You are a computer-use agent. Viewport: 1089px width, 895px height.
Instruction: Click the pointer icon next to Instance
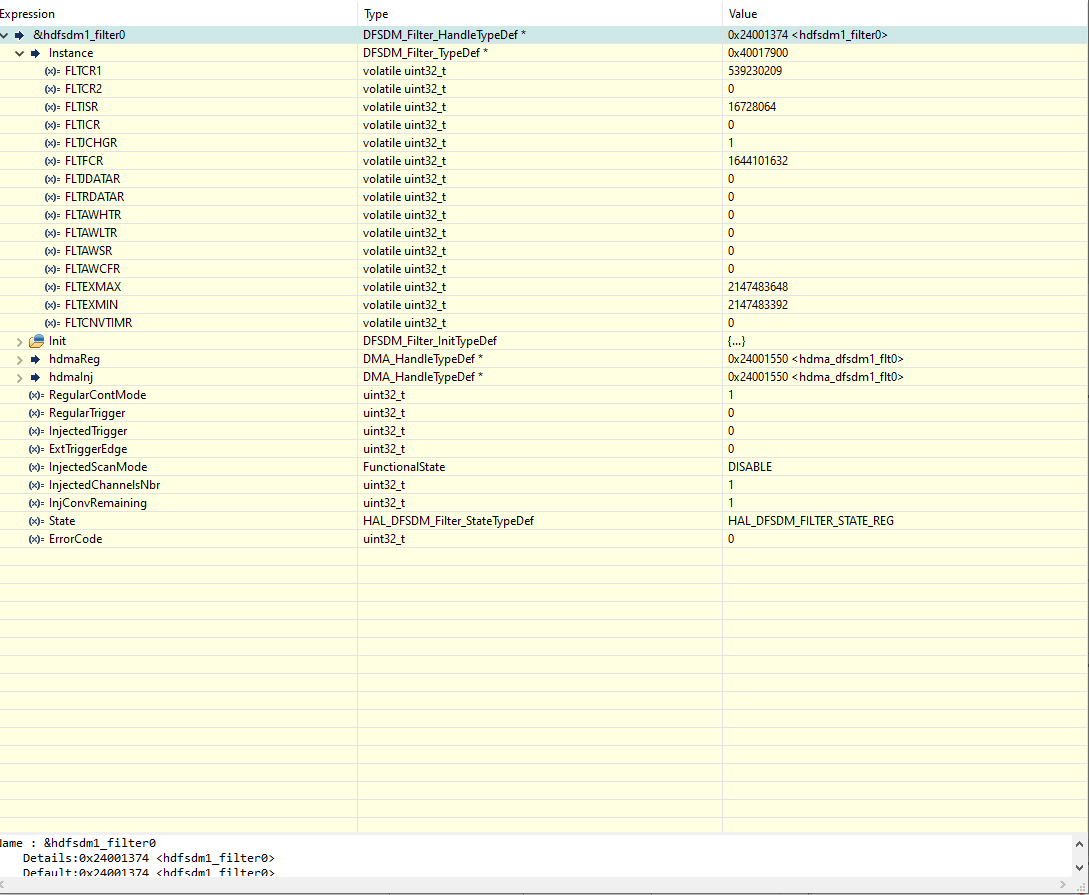[x=35, y=52]
